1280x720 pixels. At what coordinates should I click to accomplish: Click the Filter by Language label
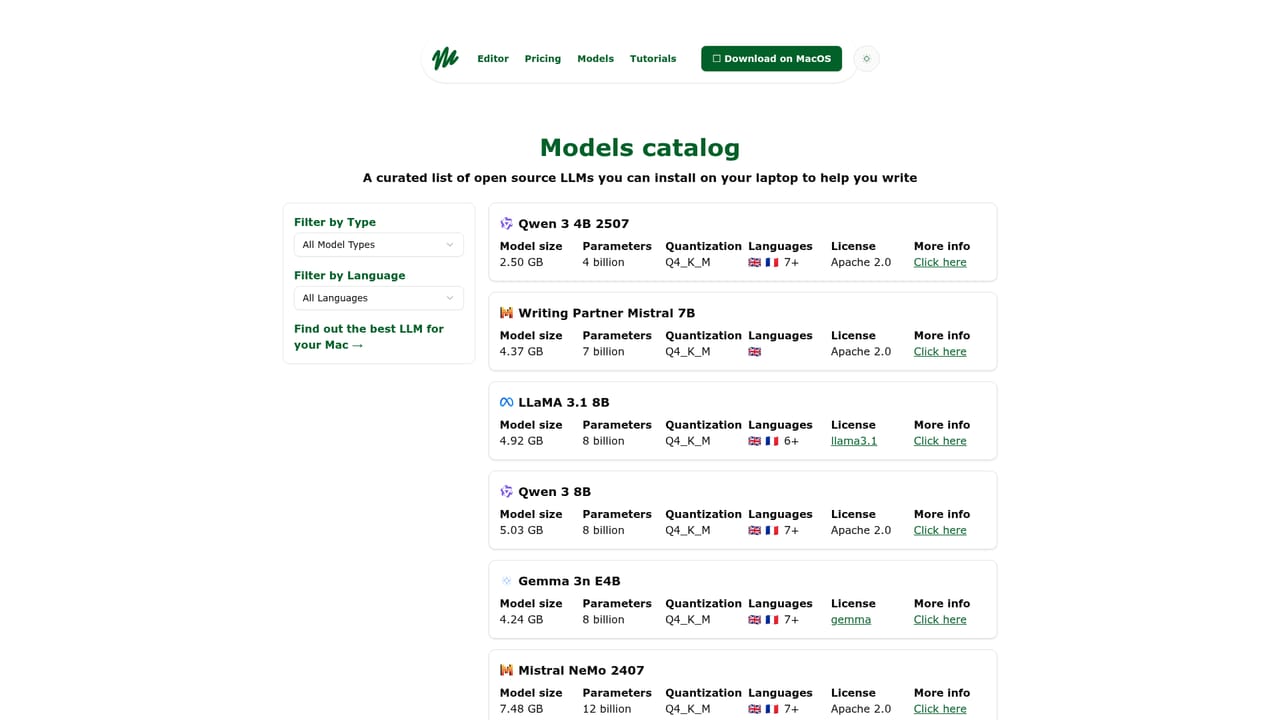pos(350,276)
